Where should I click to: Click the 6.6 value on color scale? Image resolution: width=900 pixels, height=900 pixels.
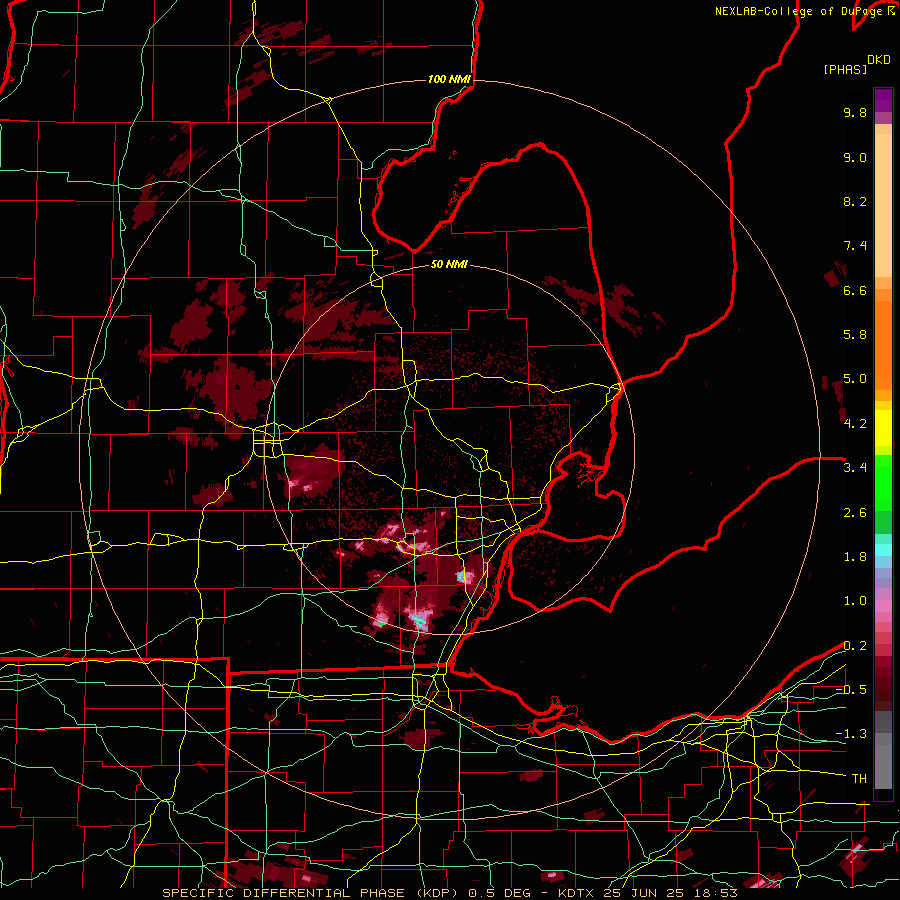(x=855, y=291)
